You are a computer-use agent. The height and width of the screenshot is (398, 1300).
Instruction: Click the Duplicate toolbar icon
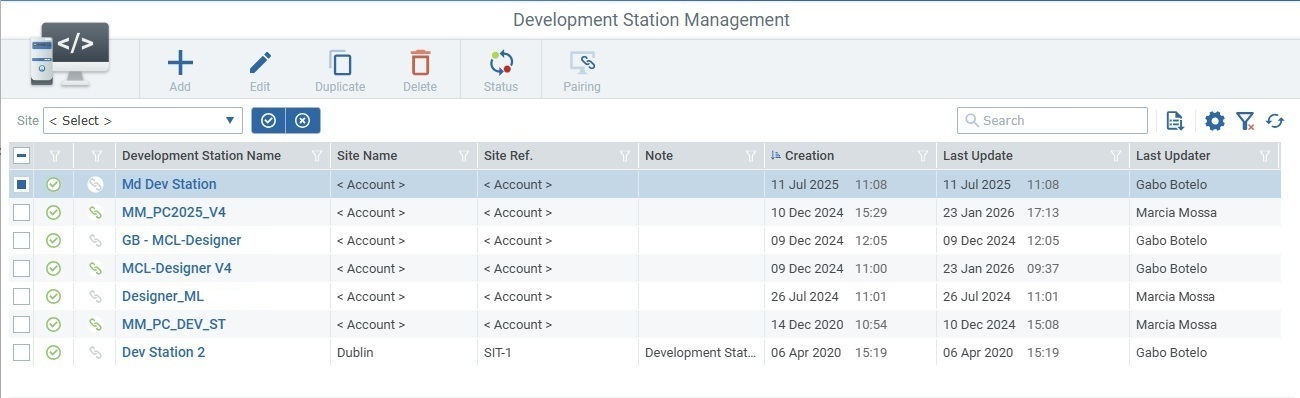pos(340,64)
